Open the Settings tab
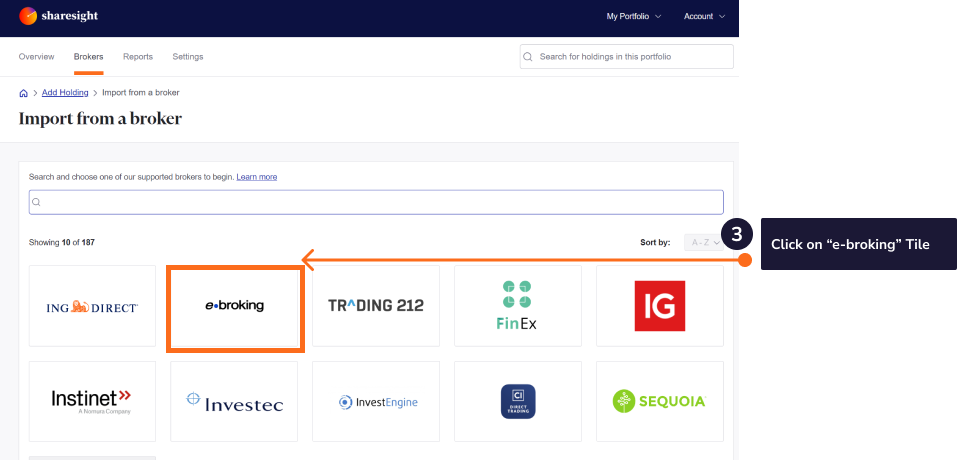Viewport: 957px width, 470px height. click(x=188, y=57)
